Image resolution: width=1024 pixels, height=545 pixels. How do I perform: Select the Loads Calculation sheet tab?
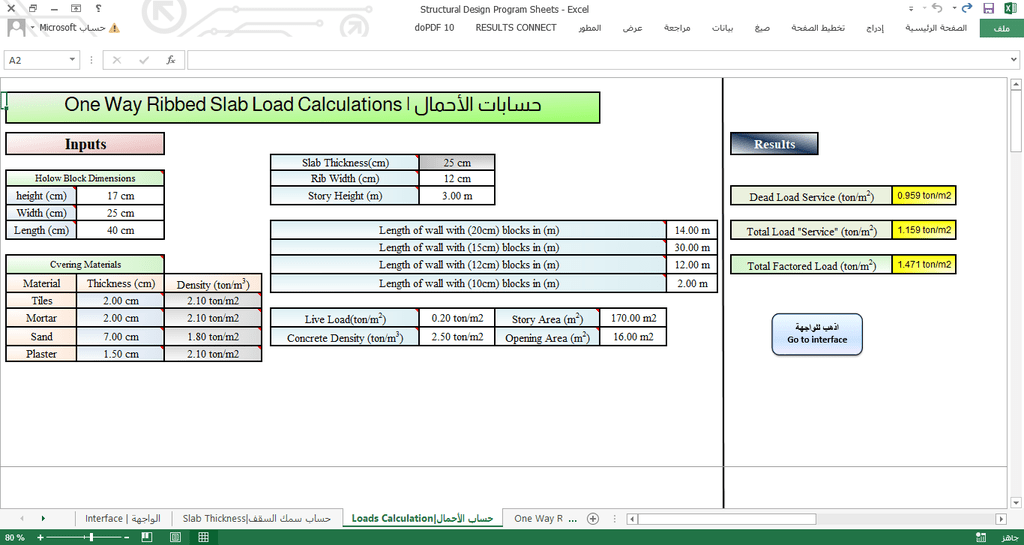point(422,518)
